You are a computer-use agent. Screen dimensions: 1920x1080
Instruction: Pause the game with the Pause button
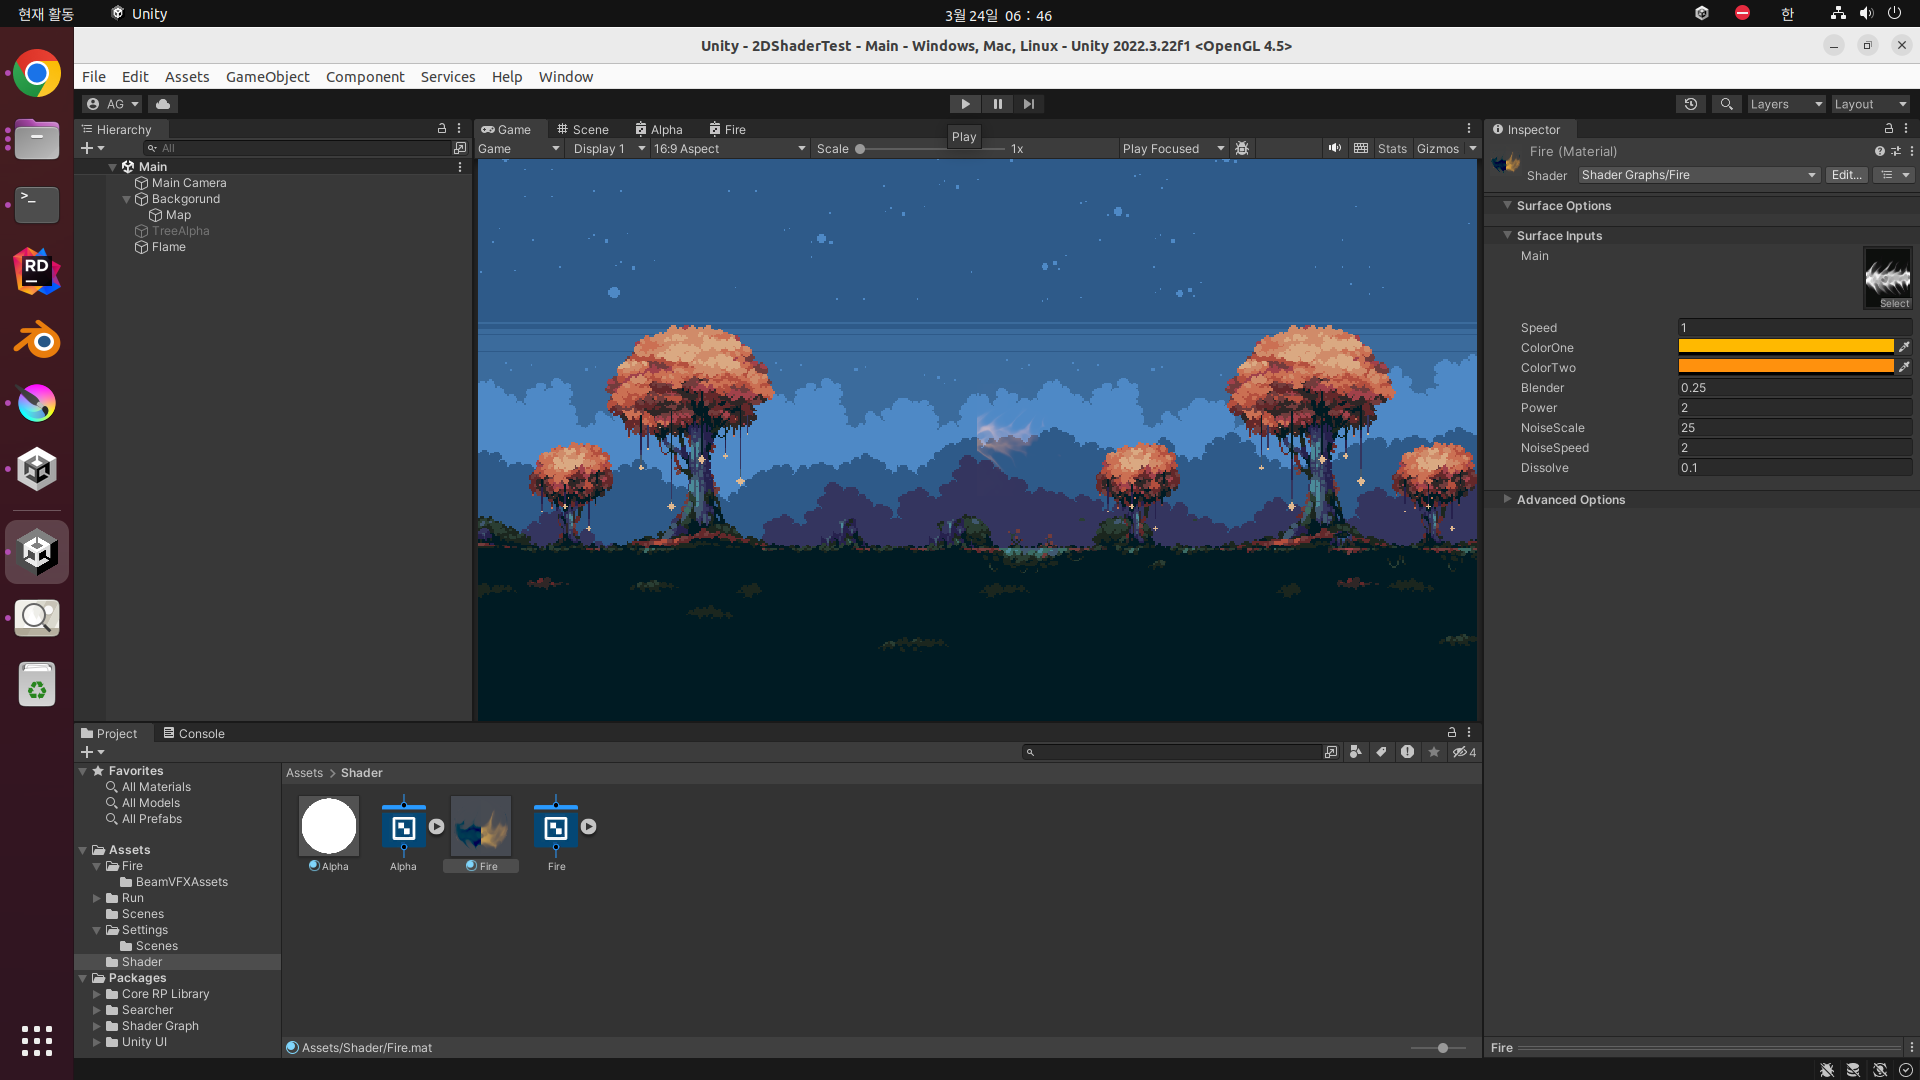(x=997, y=104)
